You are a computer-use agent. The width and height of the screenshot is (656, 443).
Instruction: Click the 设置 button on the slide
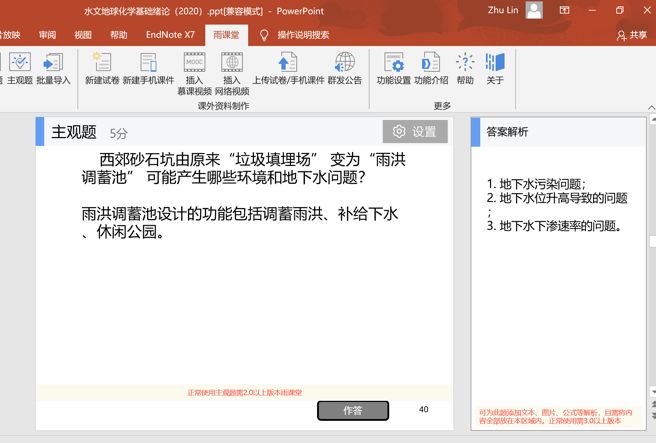(x=415, y=132)
